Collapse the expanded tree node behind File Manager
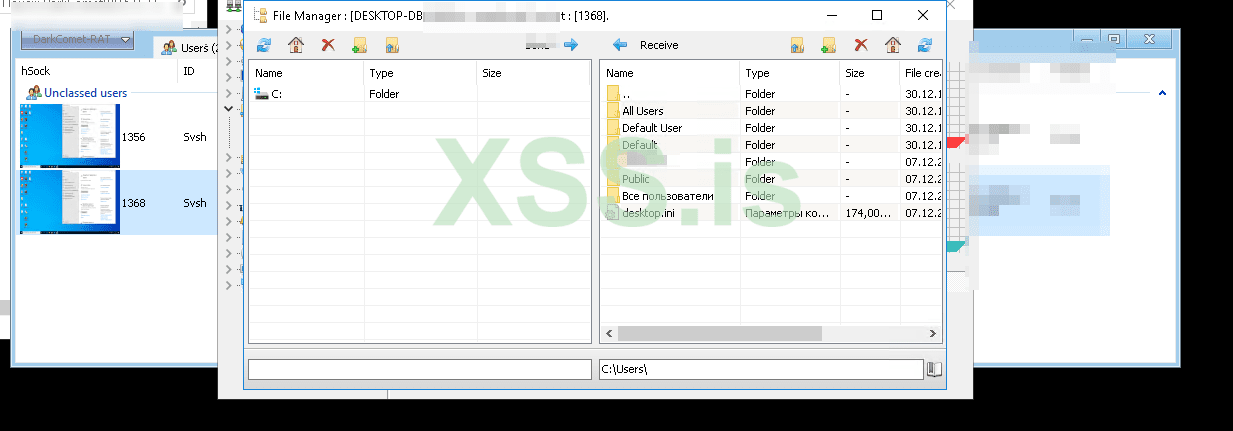 click(228, 107)
